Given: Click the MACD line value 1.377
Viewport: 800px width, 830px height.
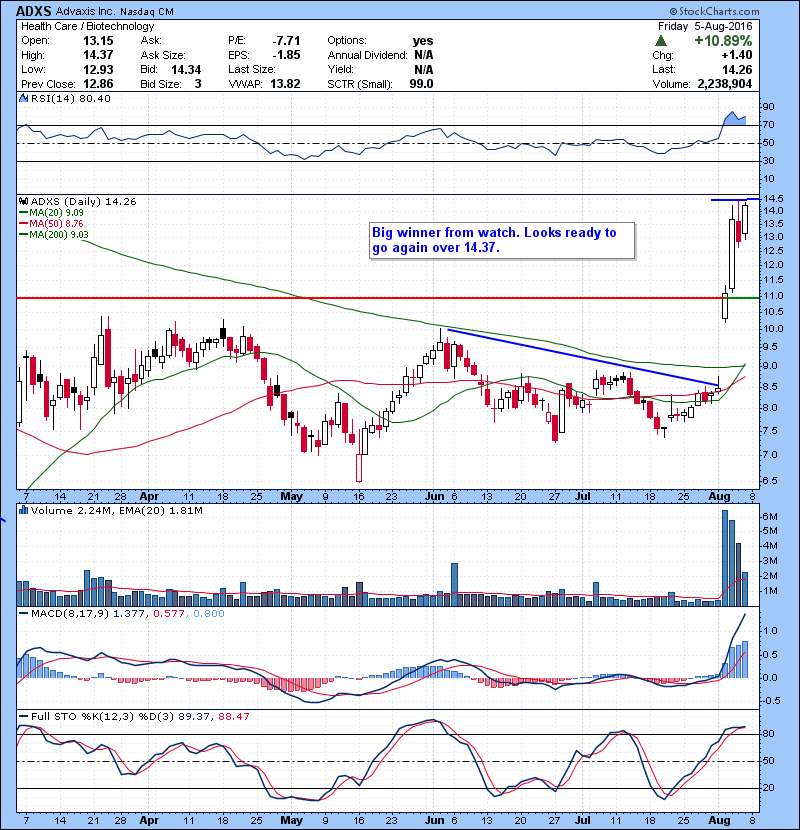Looking at the screenshot, I should 129,614.
